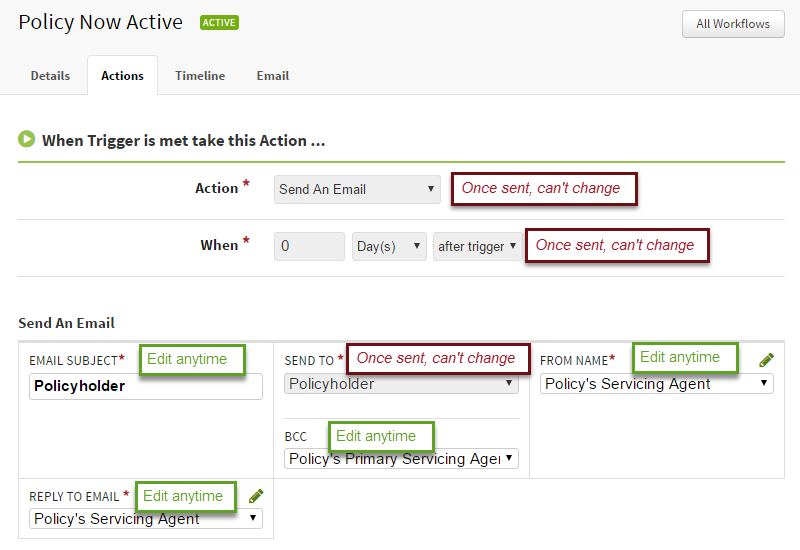
Task: Open the BCC Policy's Primary Servicing Agent dropdown
Action: click(401, 459)
